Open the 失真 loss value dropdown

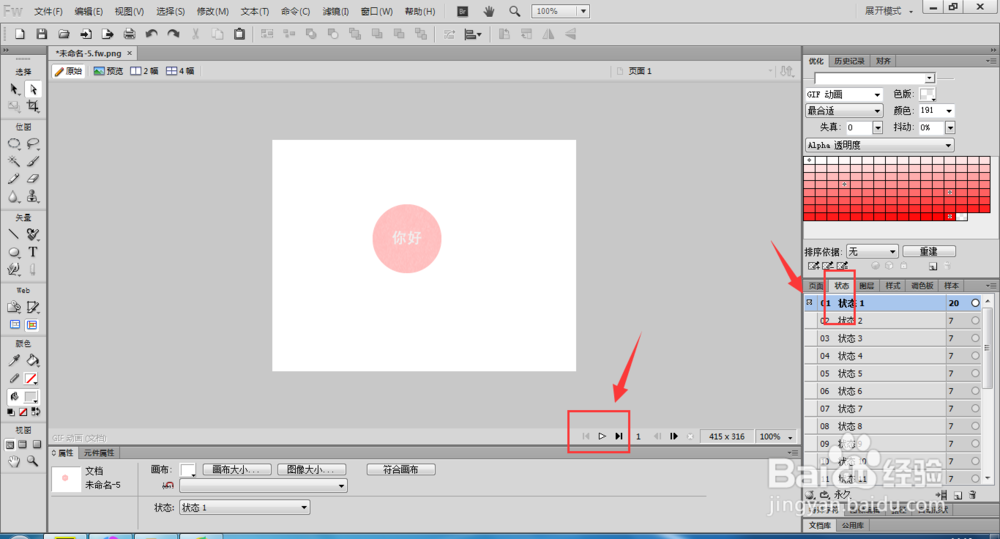[878, 128]
